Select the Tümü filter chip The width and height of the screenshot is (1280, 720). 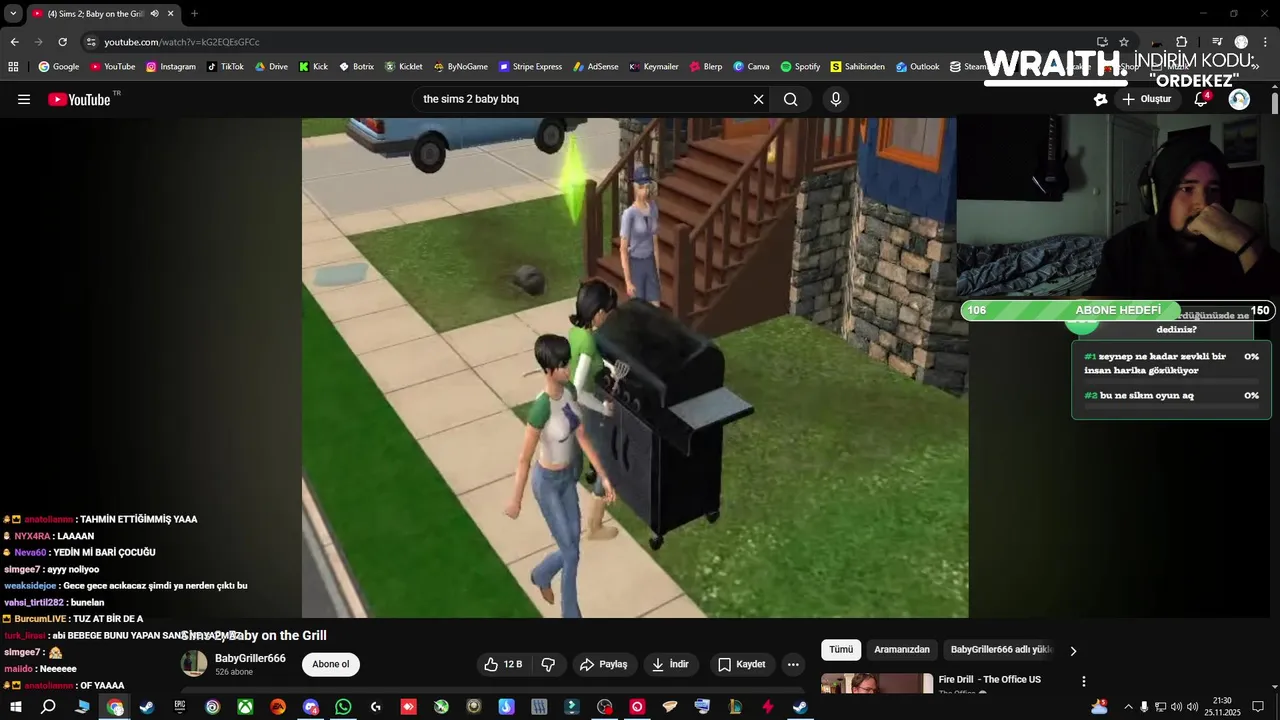pos(841,650)
